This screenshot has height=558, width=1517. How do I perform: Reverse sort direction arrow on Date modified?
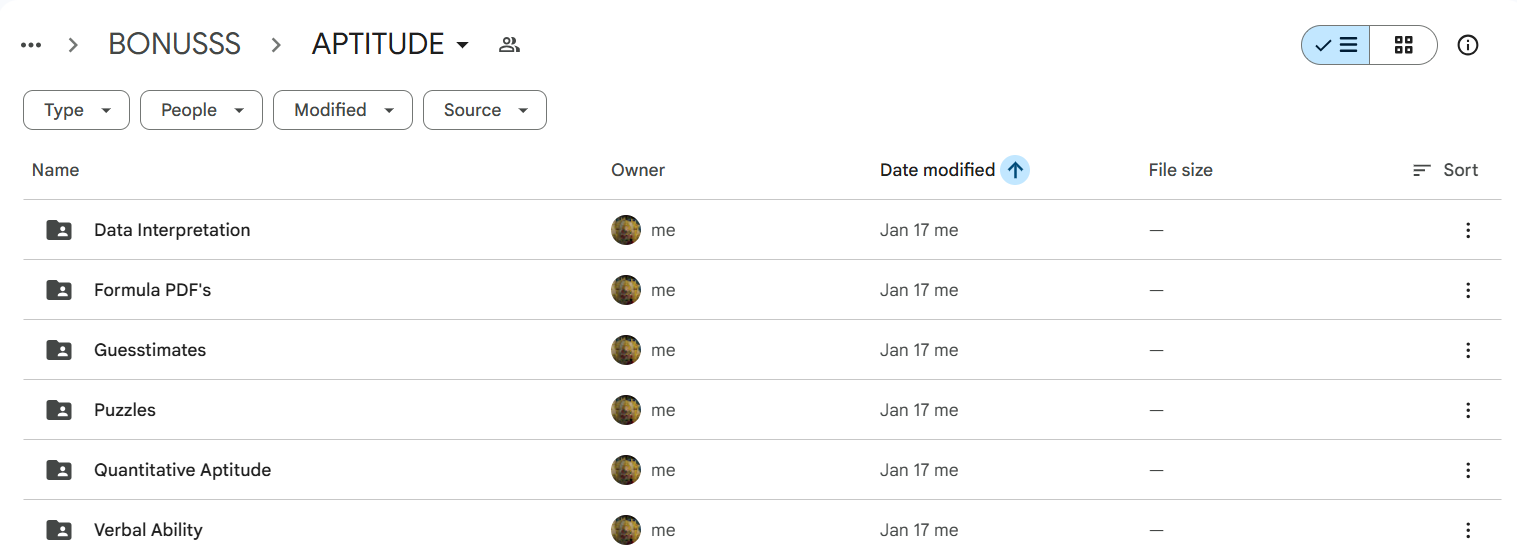pyautogui.click(x=1015, y=170)
